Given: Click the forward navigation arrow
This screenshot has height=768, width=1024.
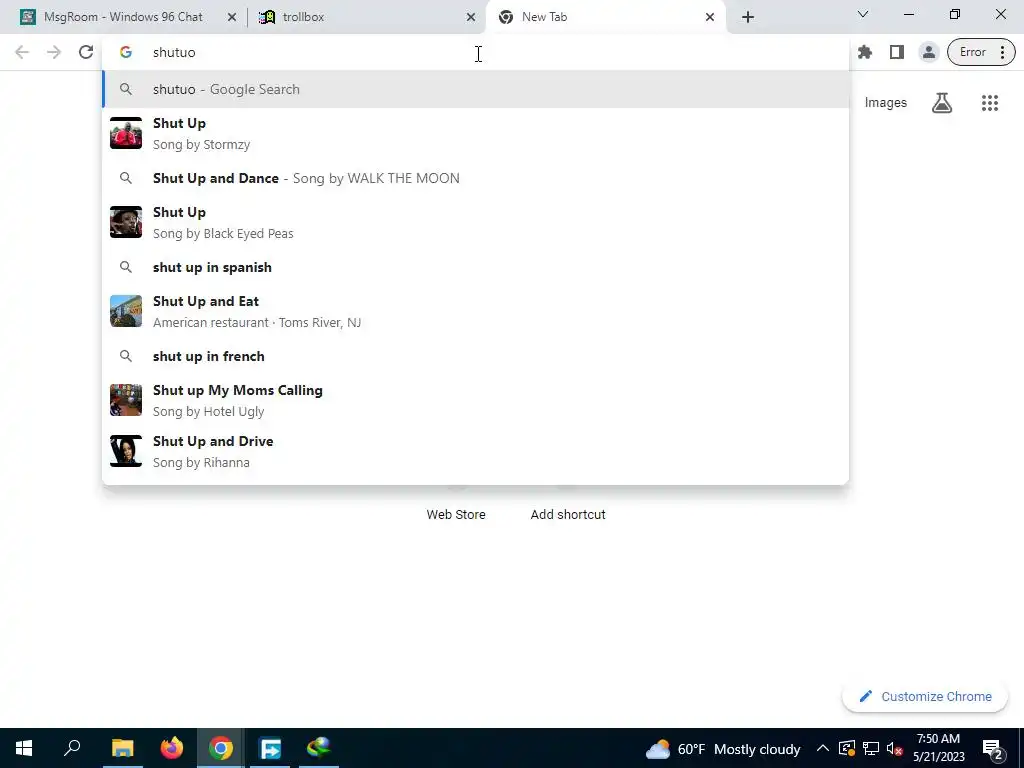Looking at the screenshot, I should pos(54,52).
